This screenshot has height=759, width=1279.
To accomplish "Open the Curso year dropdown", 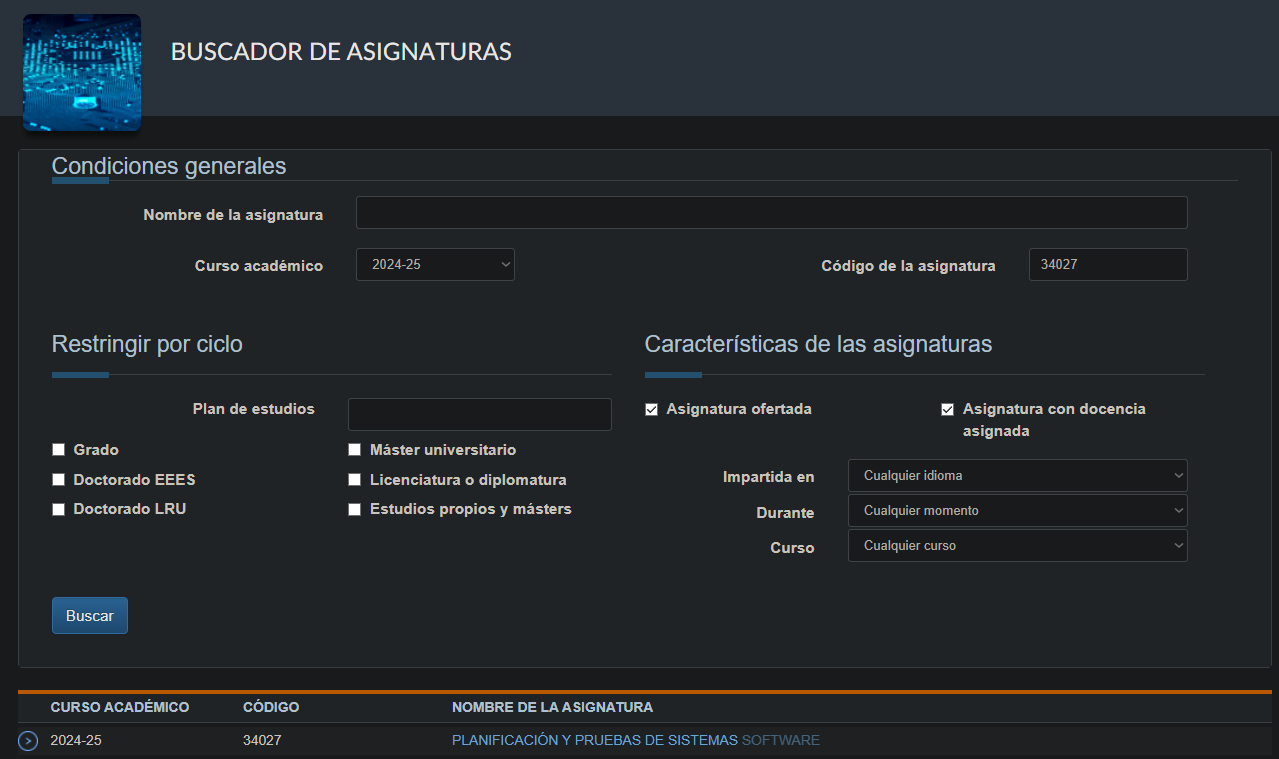I will click(x=1017, y=546).
